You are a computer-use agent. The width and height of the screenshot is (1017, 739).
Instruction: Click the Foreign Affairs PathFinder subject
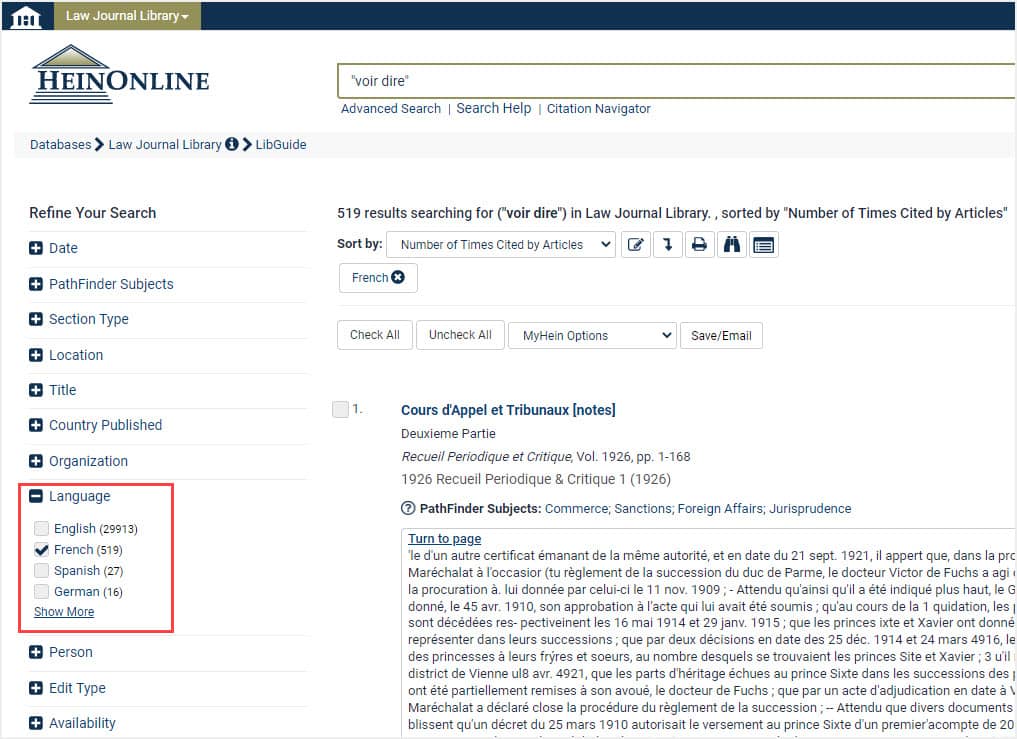(721, 509)
